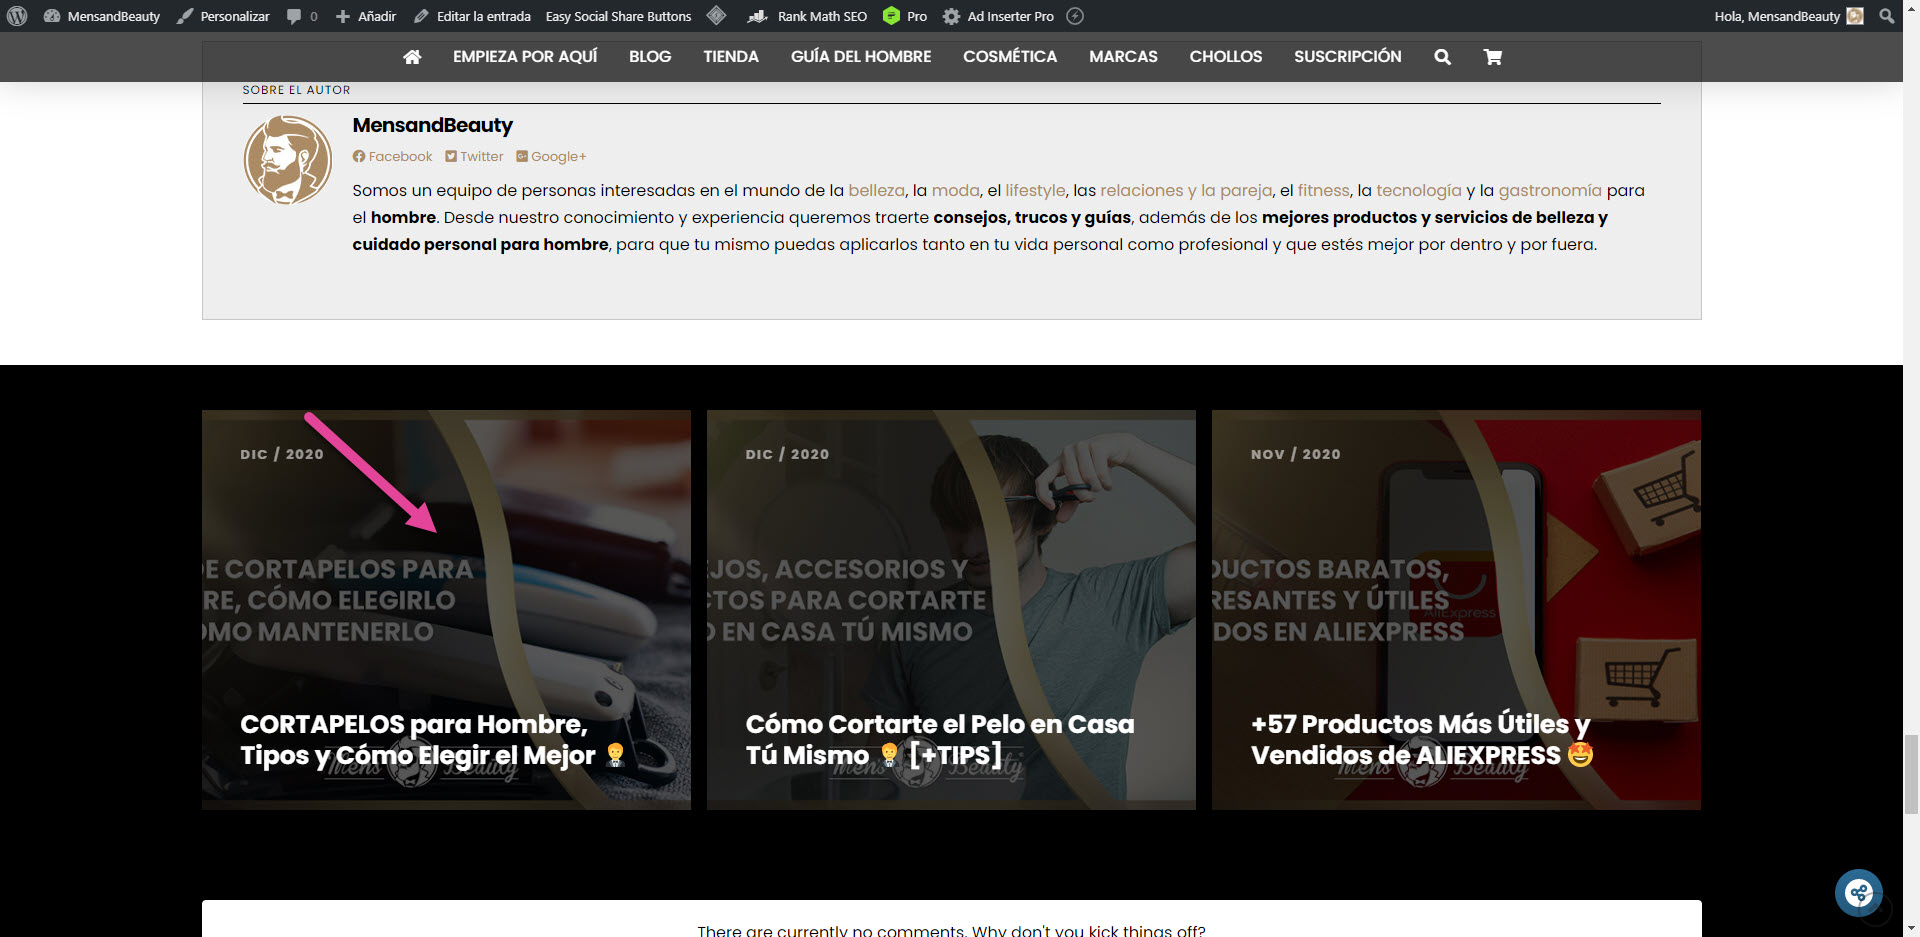Expand the Añadir new content menu
Image resolution: width=1920 pixels, height=937 pixels.
(366, 16)
